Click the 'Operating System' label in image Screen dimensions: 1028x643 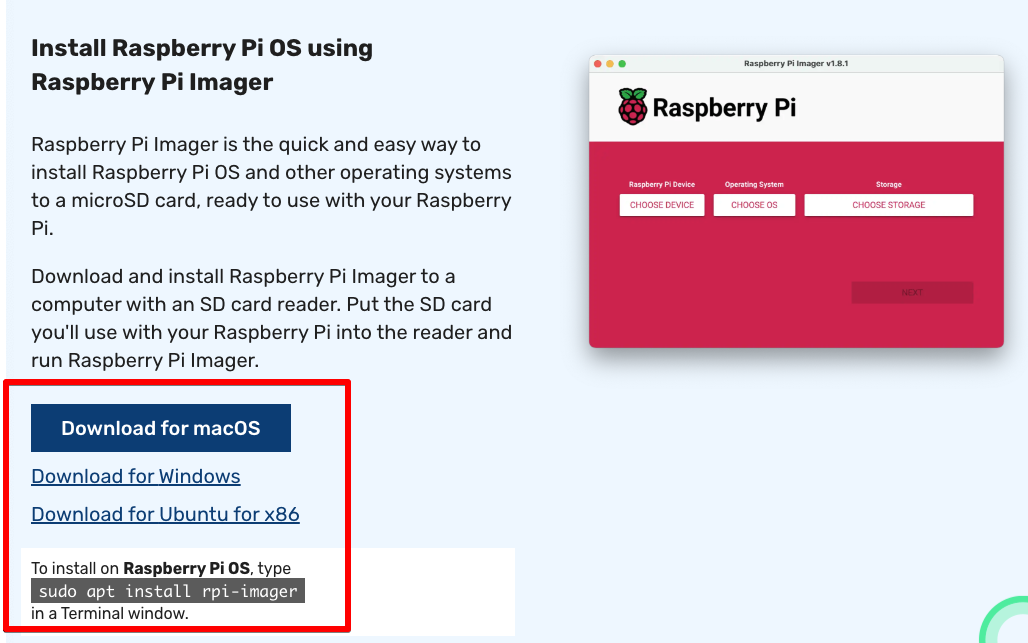tap(754, 184)
